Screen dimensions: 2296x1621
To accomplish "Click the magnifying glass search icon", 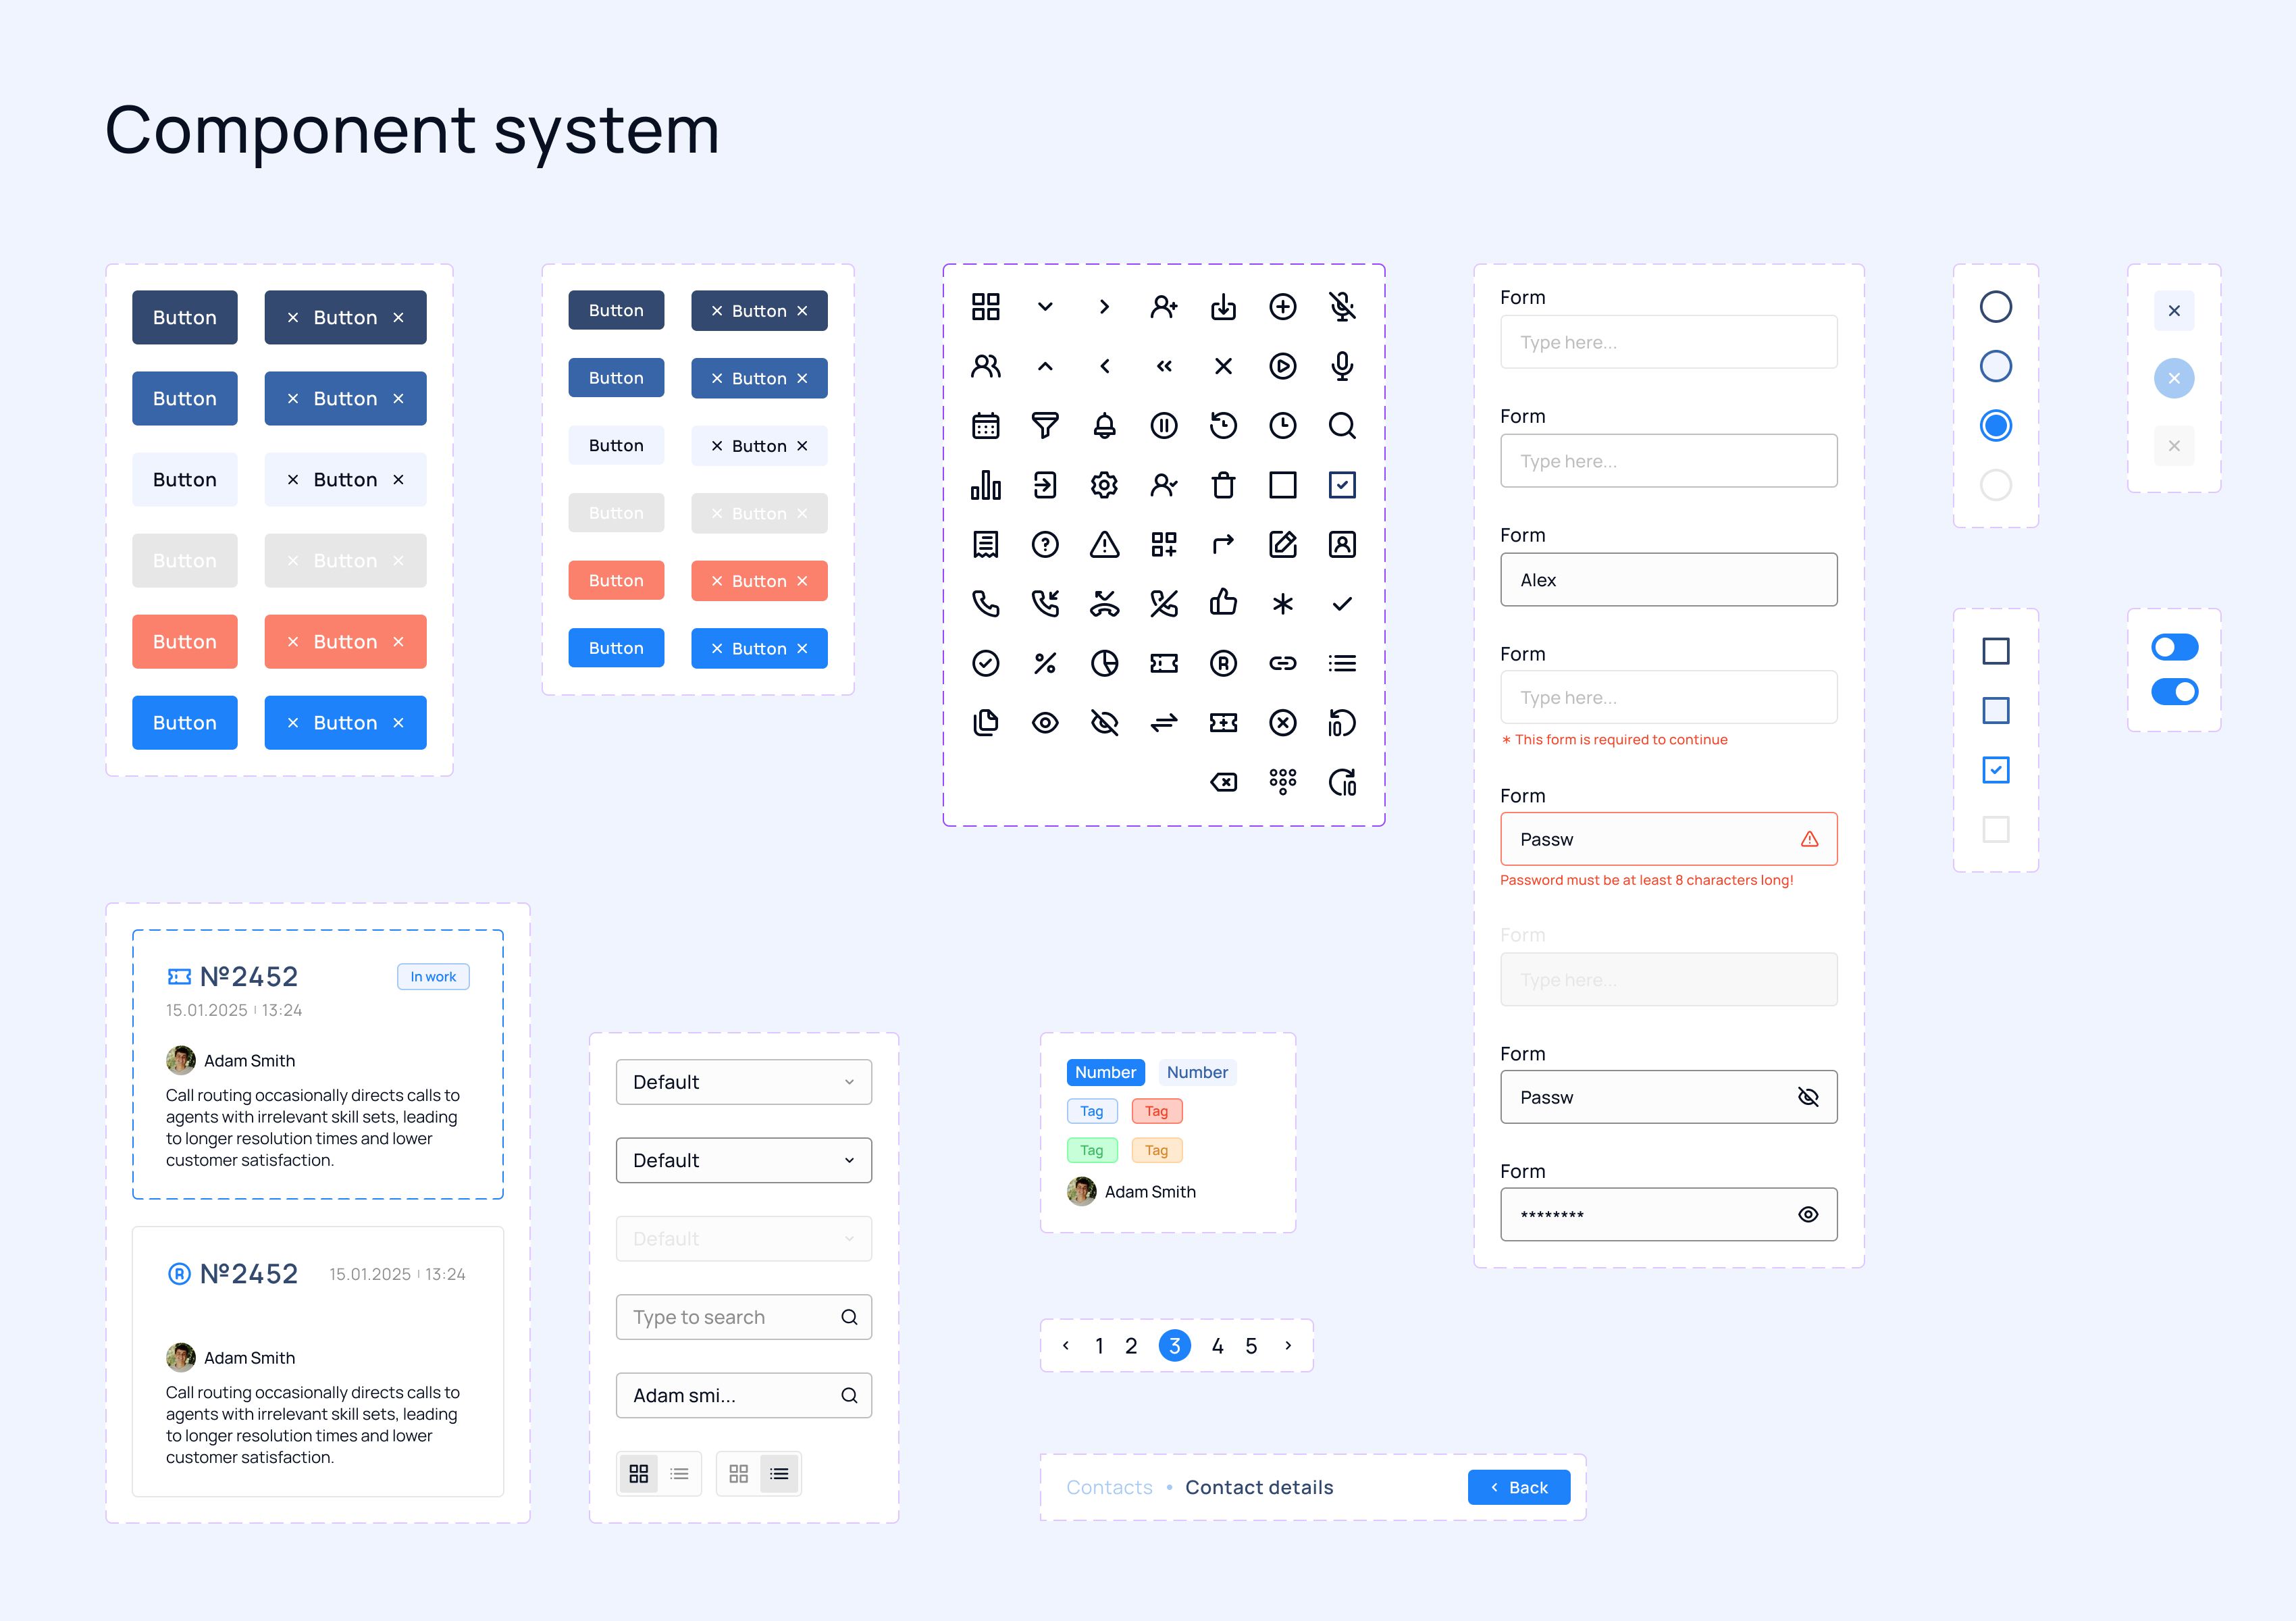I will click(x=1342, y=425).
